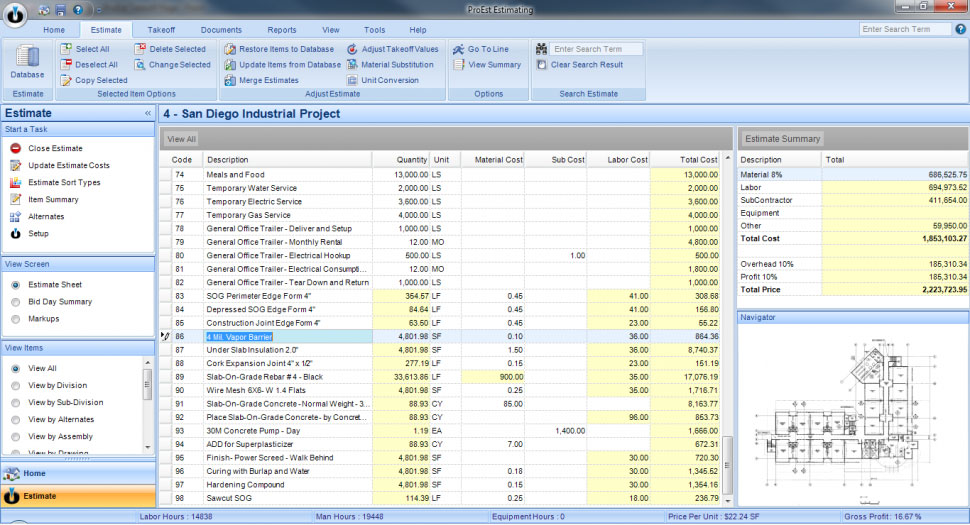This screenshot has width=970, height=525.
Task: Click the Adjust Takeoff Values icon
Action: (x=353, y=49)
